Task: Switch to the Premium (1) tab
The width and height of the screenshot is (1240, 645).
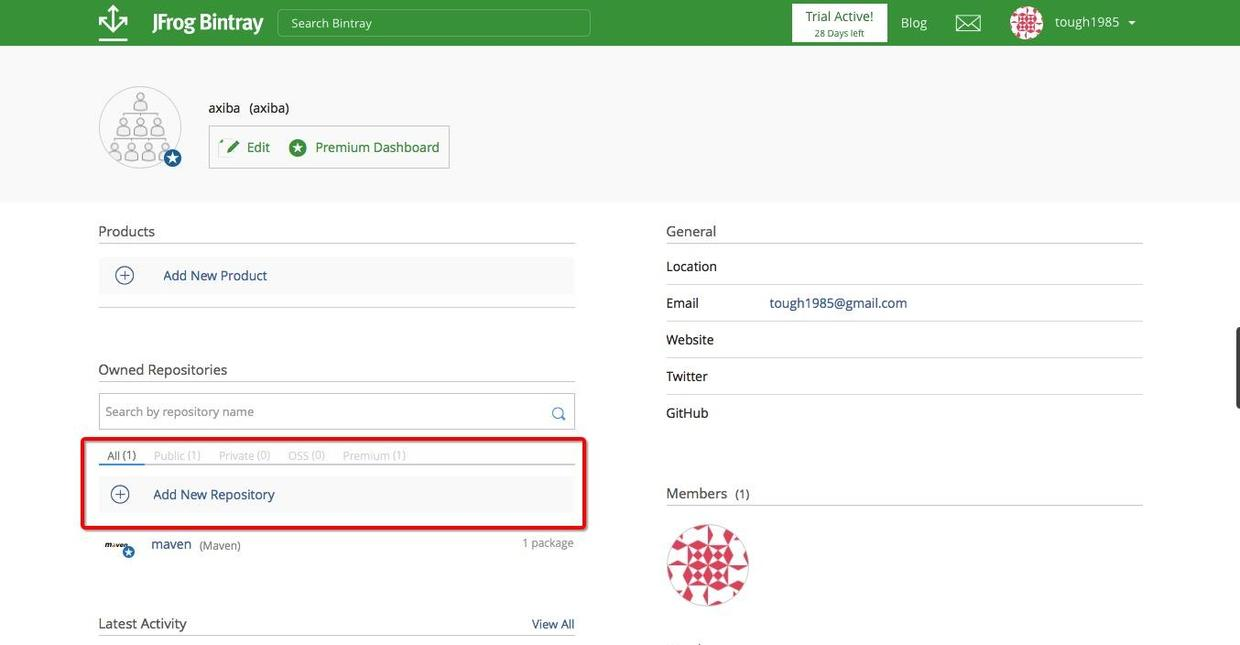Action: click(374, 455)
